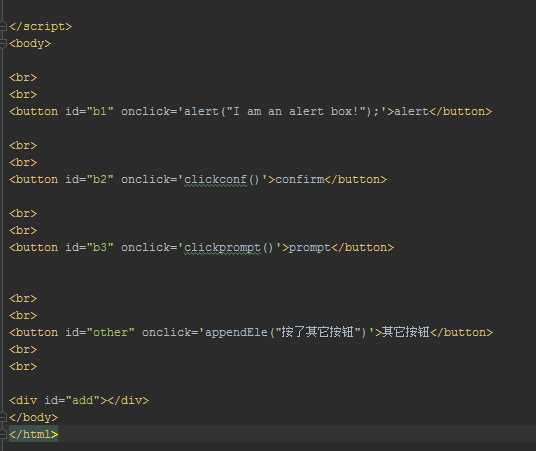The height and width of the screenshot is (451, 536).
Task: Click the alert label text before </button>
Action: click(412, 111)
